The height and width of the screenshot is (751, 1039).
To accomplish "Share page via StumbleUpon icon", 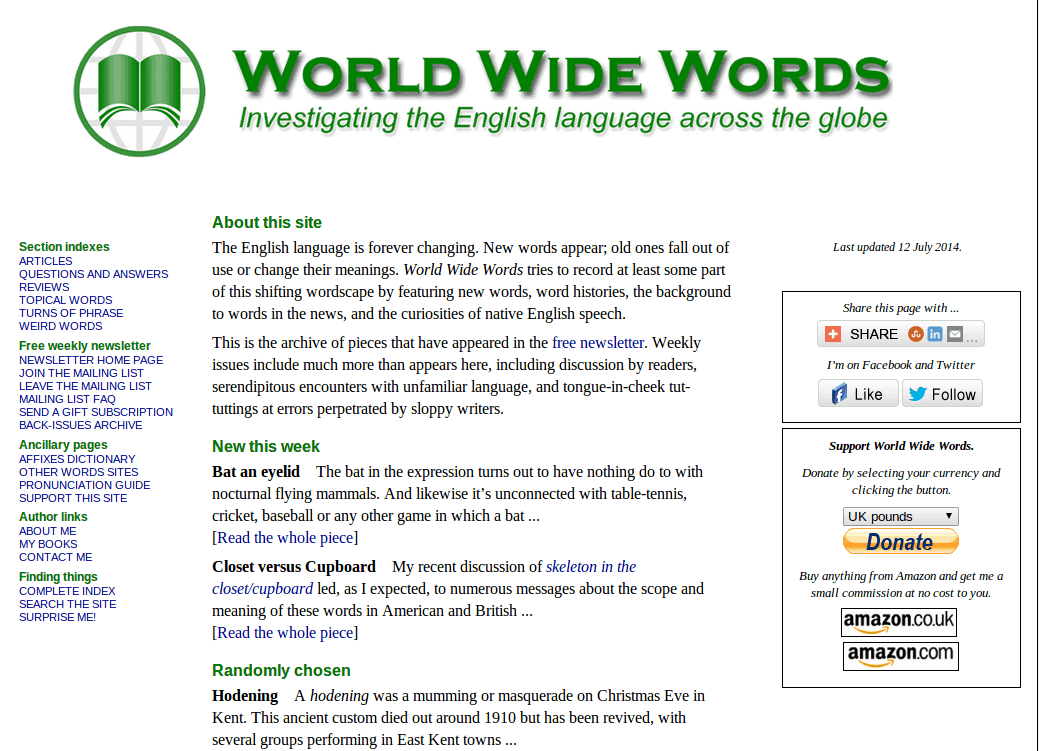I will (916, 334).
